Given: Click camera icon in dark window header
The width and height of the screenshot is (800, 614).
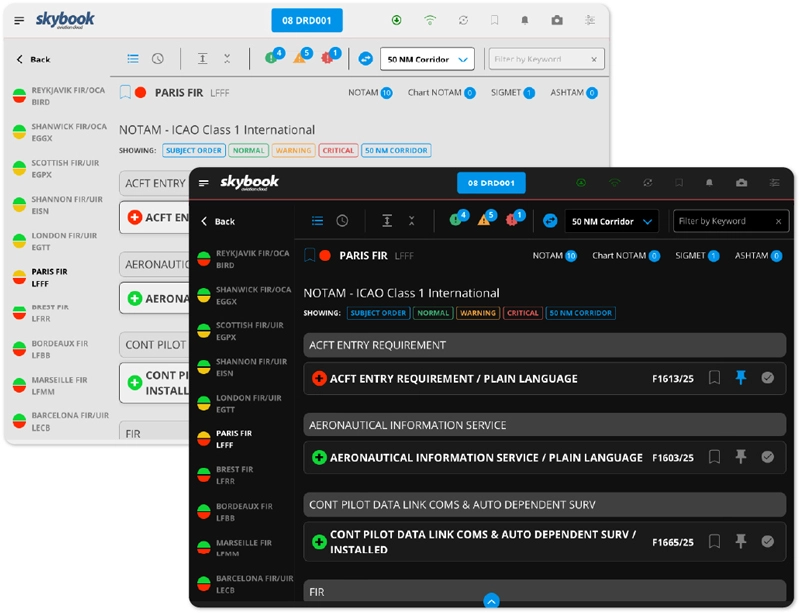Looking at the screenshot, I should click(741, 183).
